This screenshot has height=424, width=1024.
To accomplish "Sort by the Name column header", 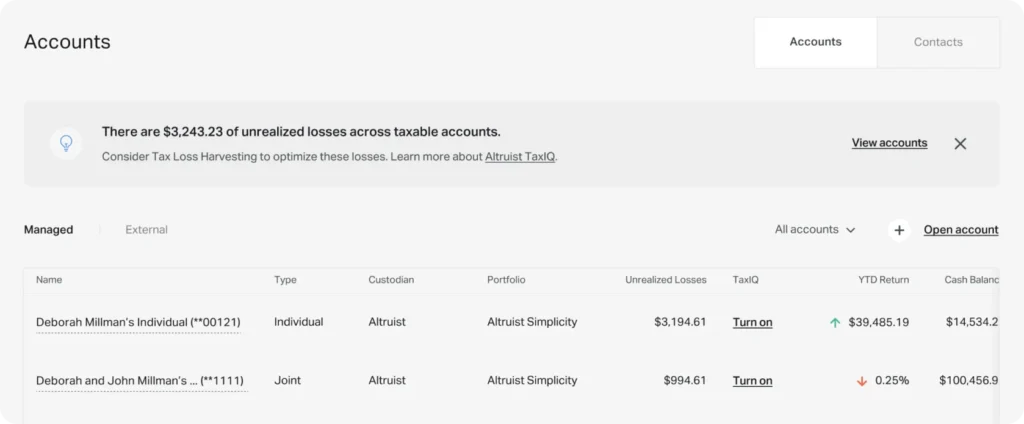I will point(49,280).
